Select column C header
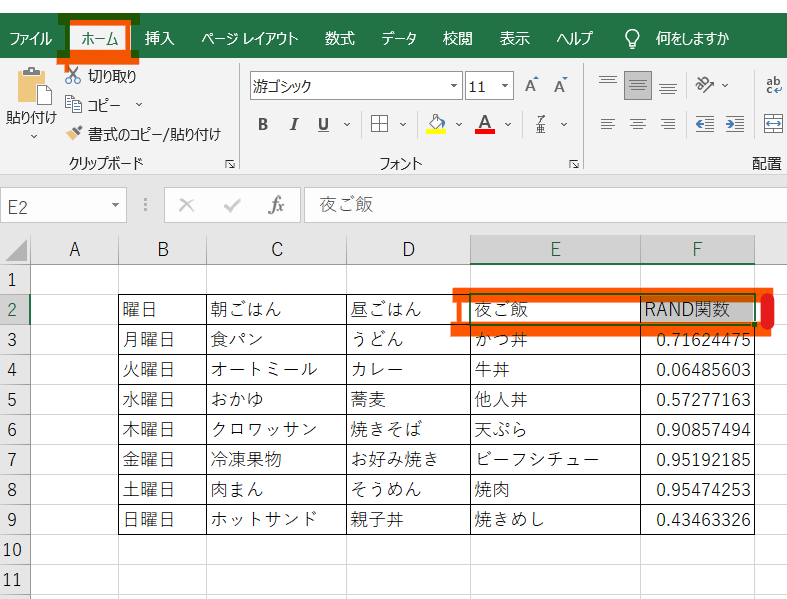 pyautogui.click(x=277, y=250)
